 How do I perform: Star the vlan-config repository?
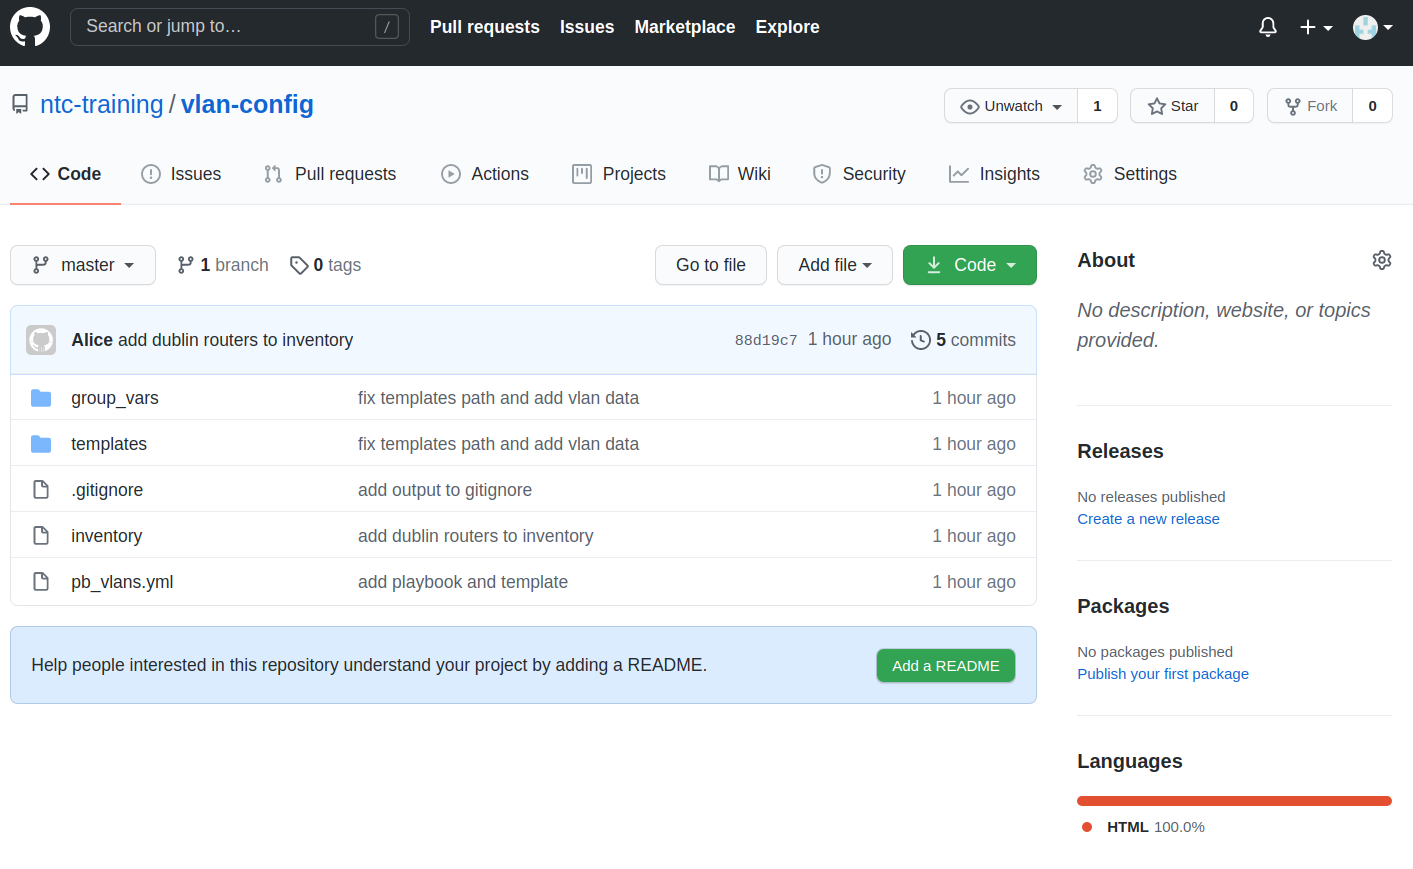click(1172, 106)
